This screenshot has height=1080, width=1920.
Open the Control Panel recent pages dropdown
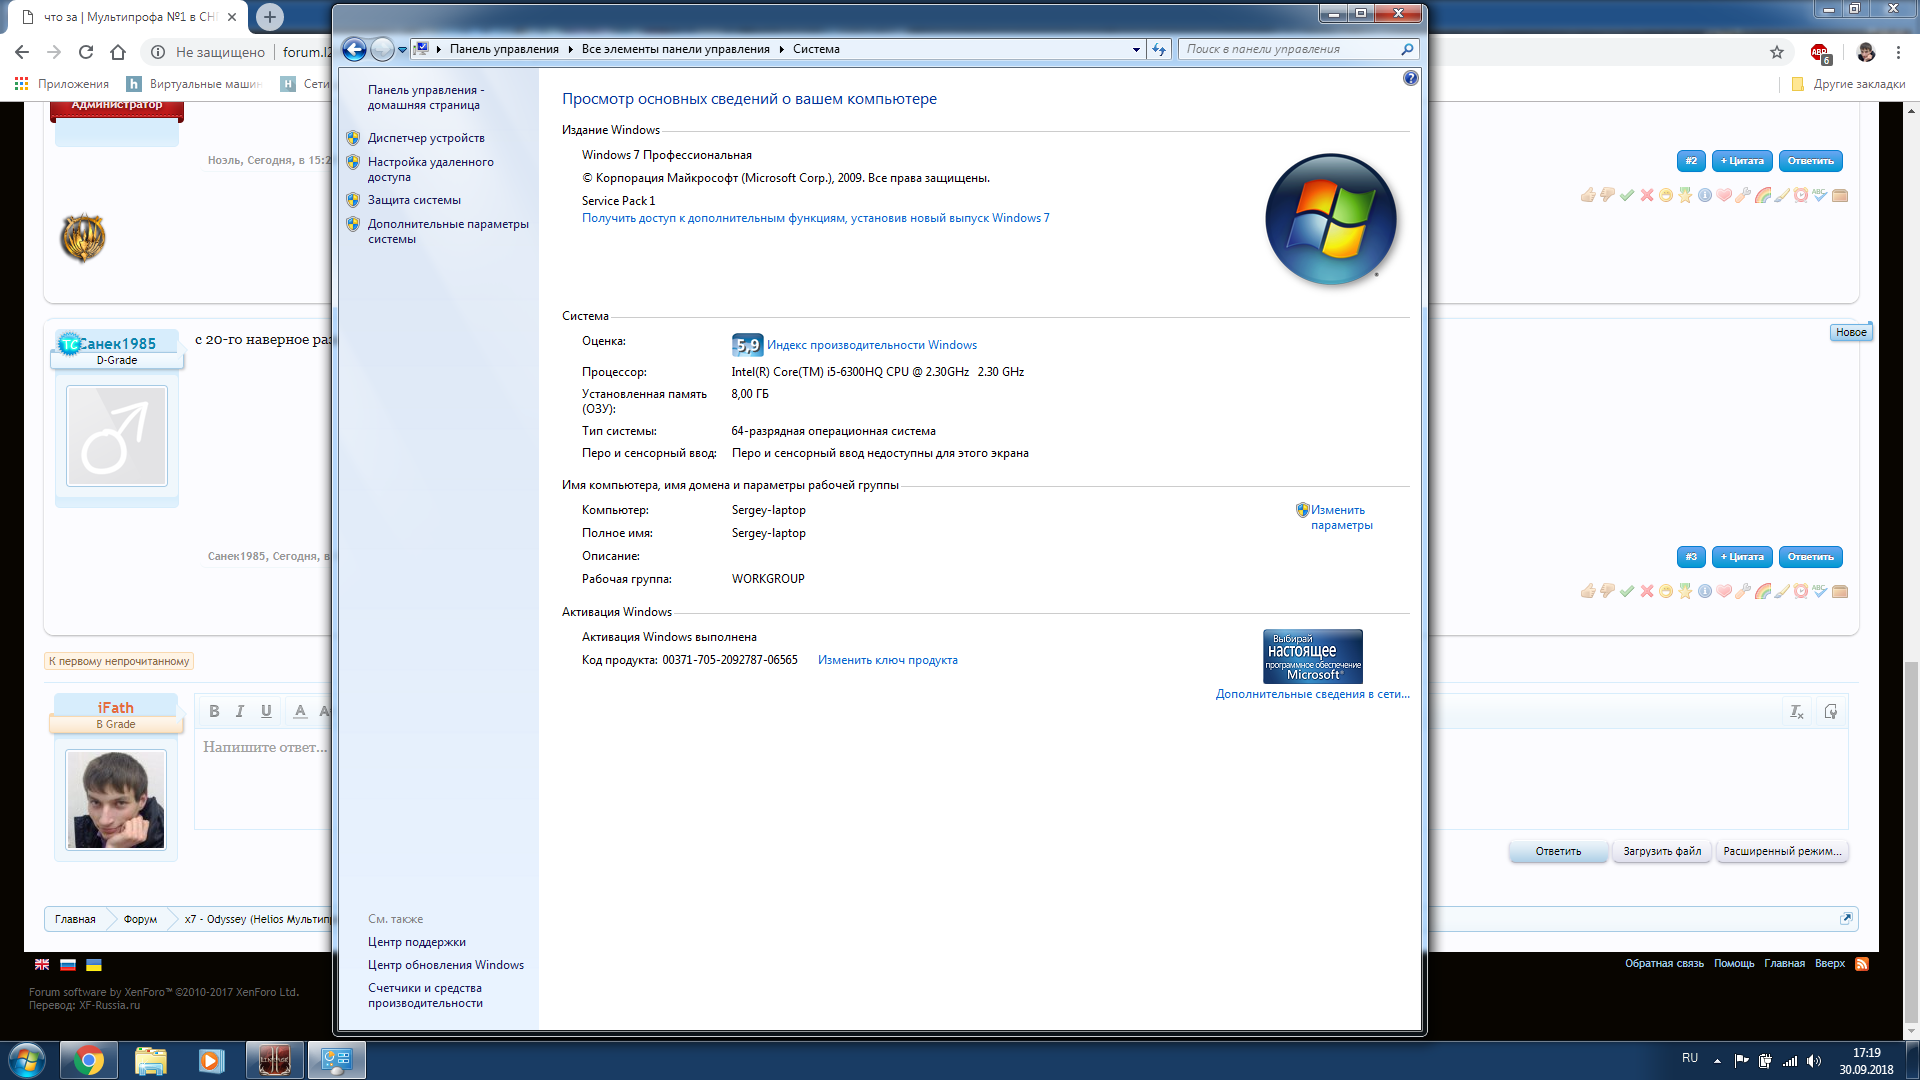tap(402, 49)
